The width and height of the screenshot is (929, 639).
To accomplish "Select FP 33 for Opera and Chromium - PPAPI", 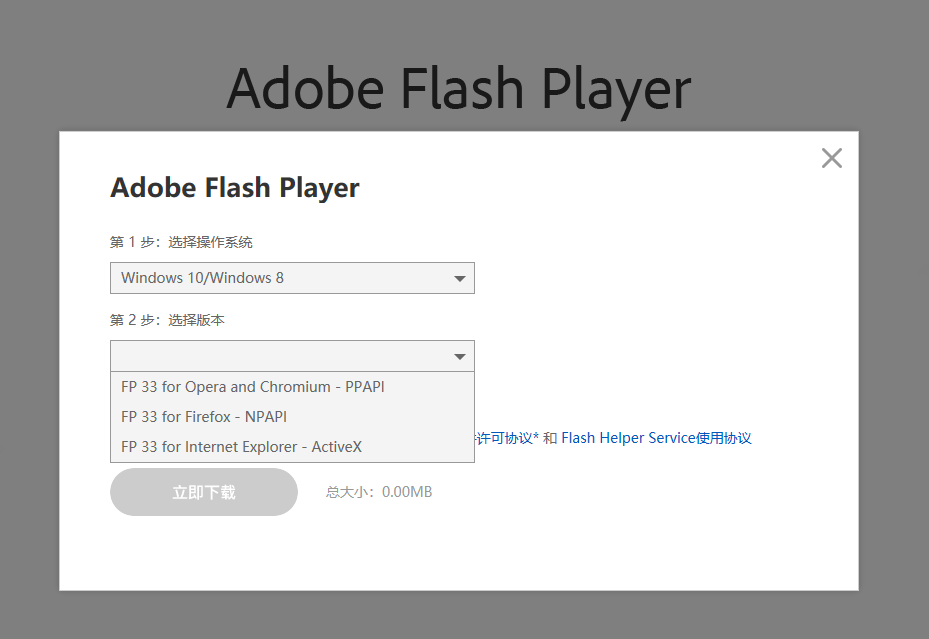I will tap(252, 387).
